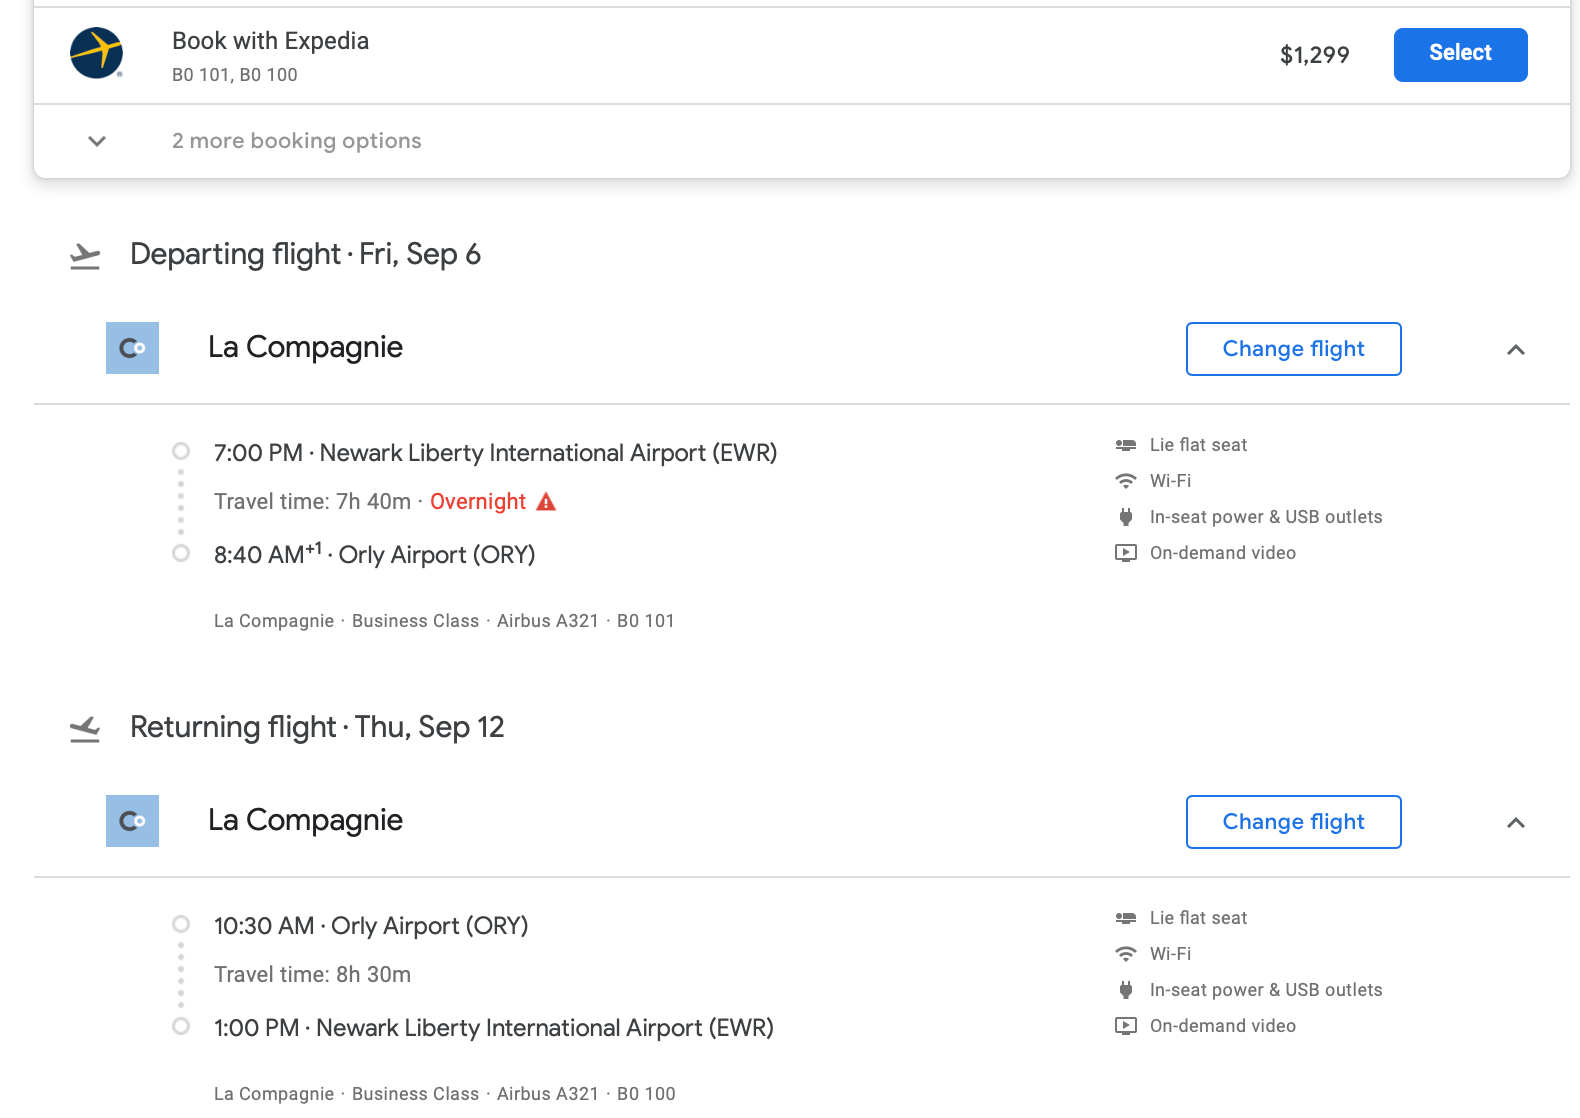Select the Expedia booking for $1,299

click(1460, 55)
